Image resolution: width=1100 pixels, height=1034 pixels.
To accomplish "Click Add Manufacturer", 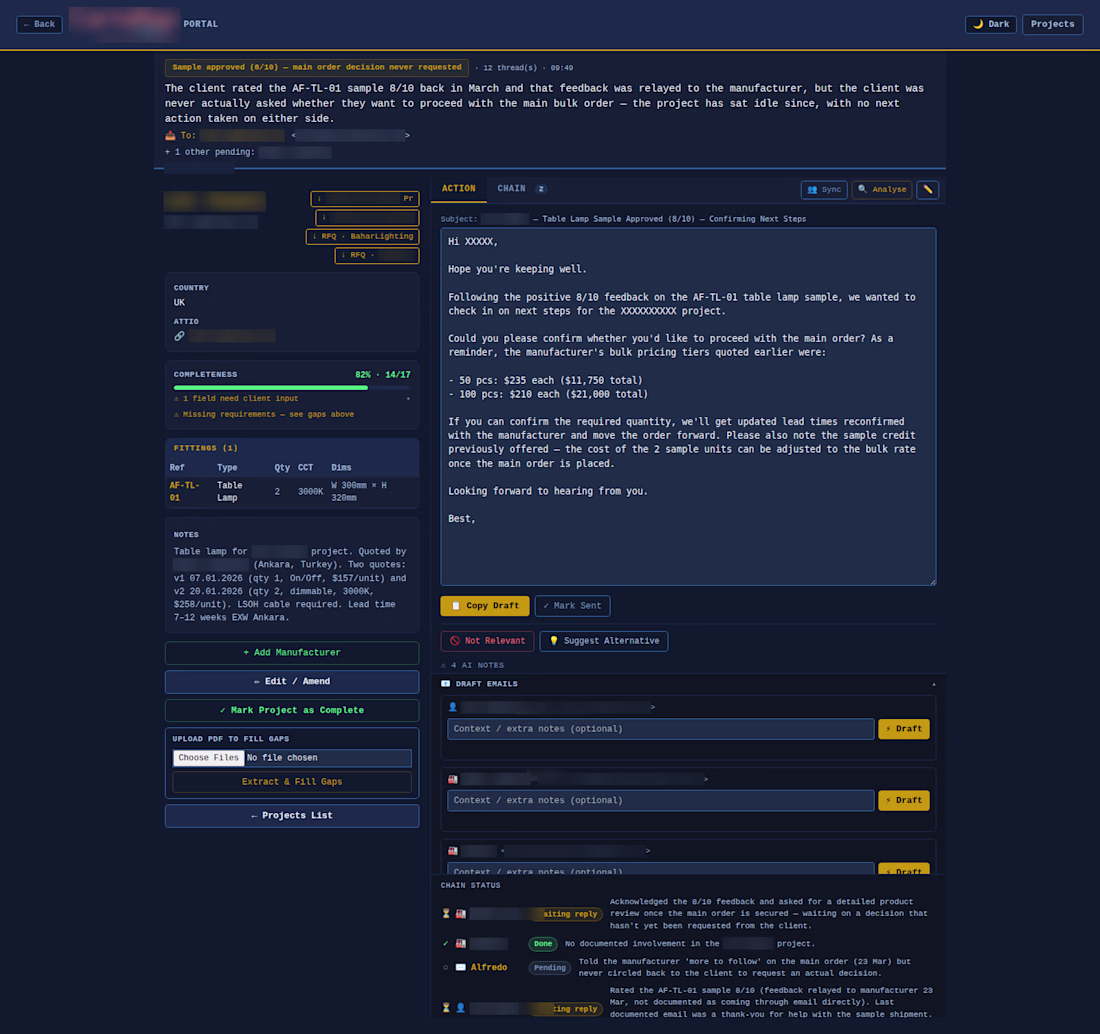I will point(292,653).
